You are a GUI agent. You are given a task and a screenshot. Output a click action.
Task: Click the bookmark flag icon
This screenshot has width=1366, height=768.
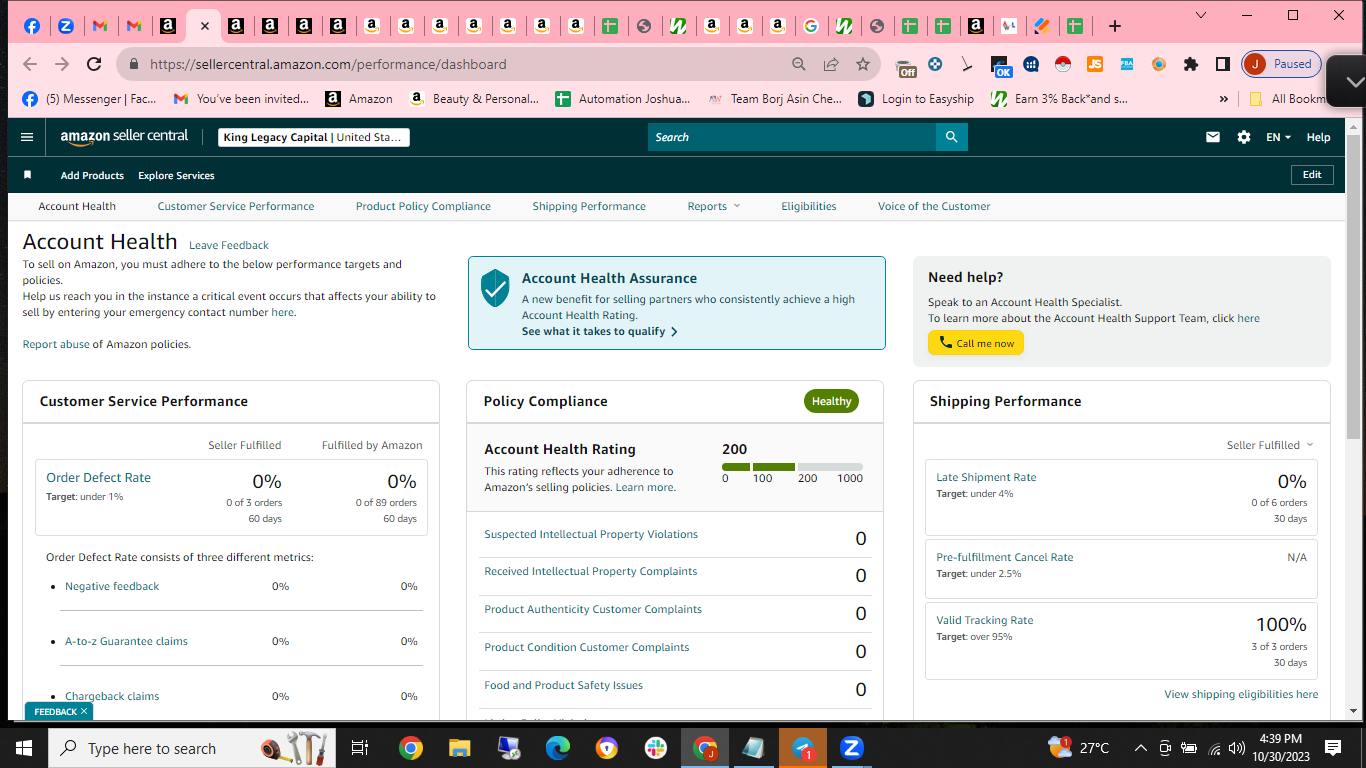(28, 175)
